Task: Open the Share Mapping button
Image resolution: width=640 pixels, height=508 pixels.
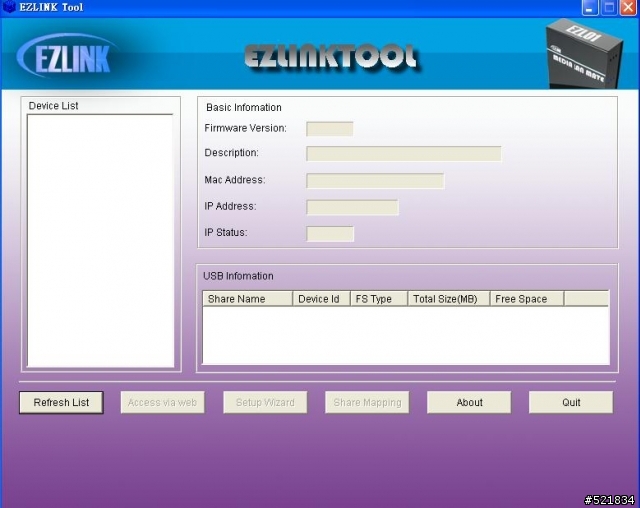Action: (x=367, y=403)
